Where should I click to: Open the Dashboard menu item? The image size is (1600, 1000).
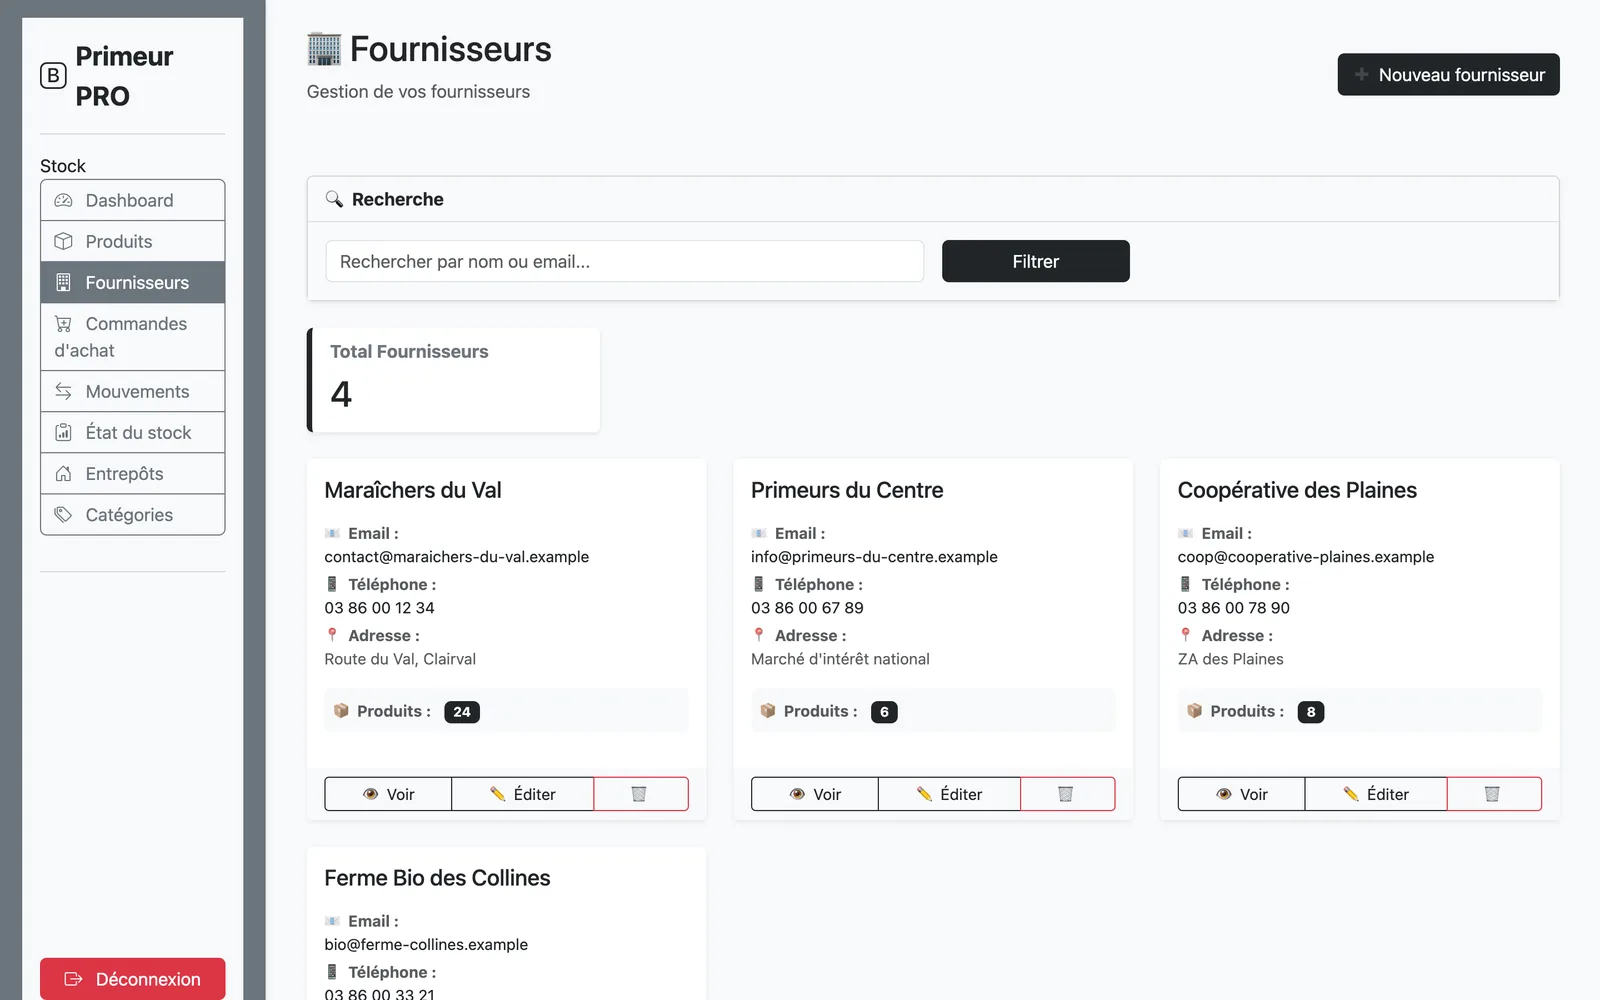(x=132, y=201)
